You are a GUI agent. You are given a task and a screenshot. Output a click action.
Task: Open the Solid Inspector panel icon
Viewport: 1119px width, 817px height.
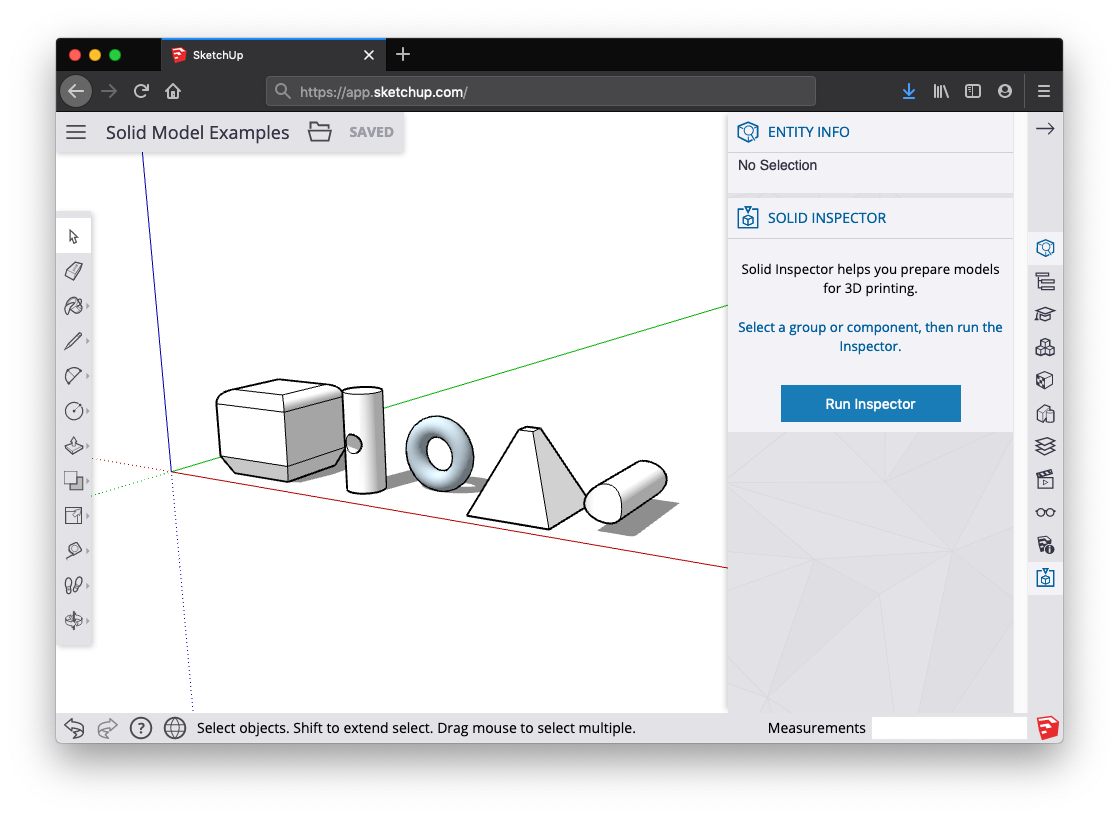(x=1045, y=578)
